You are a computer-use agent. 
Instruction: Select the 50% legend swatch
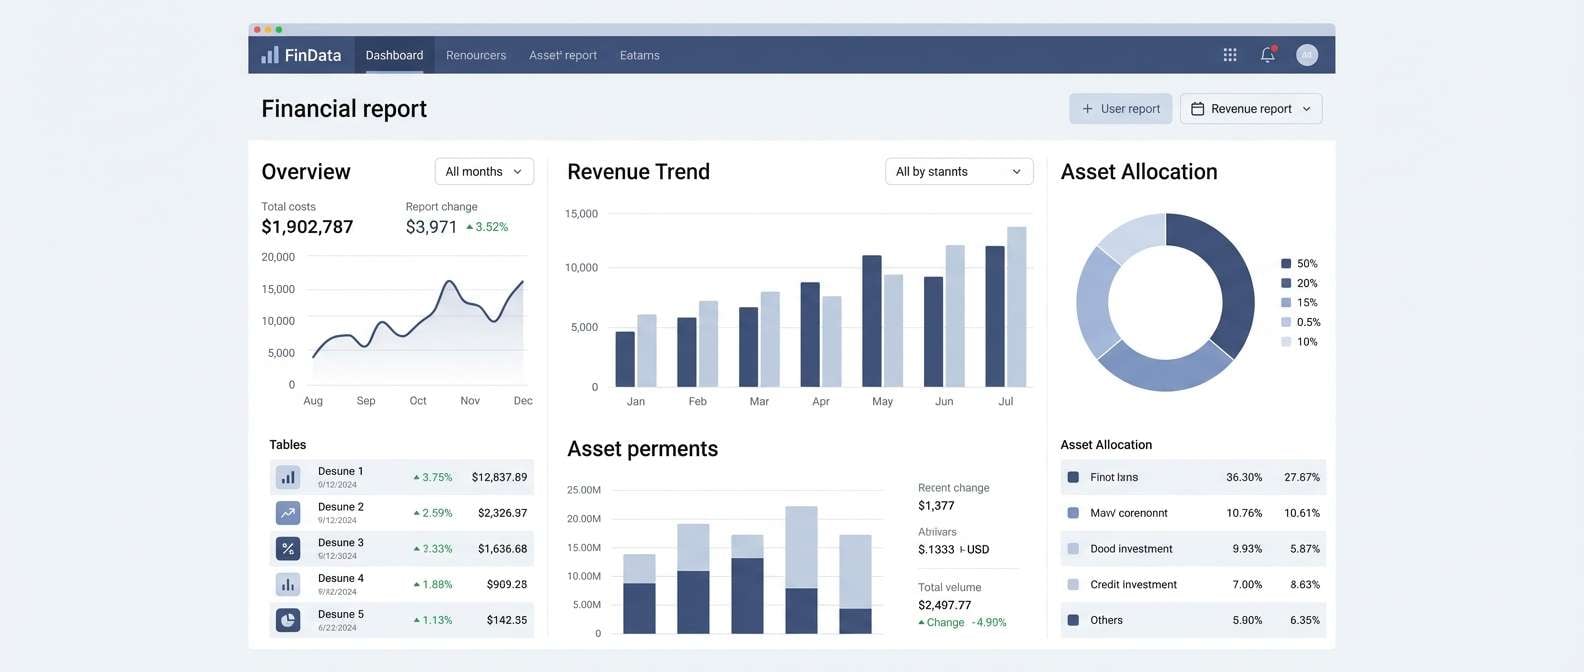coord(1286,264)
